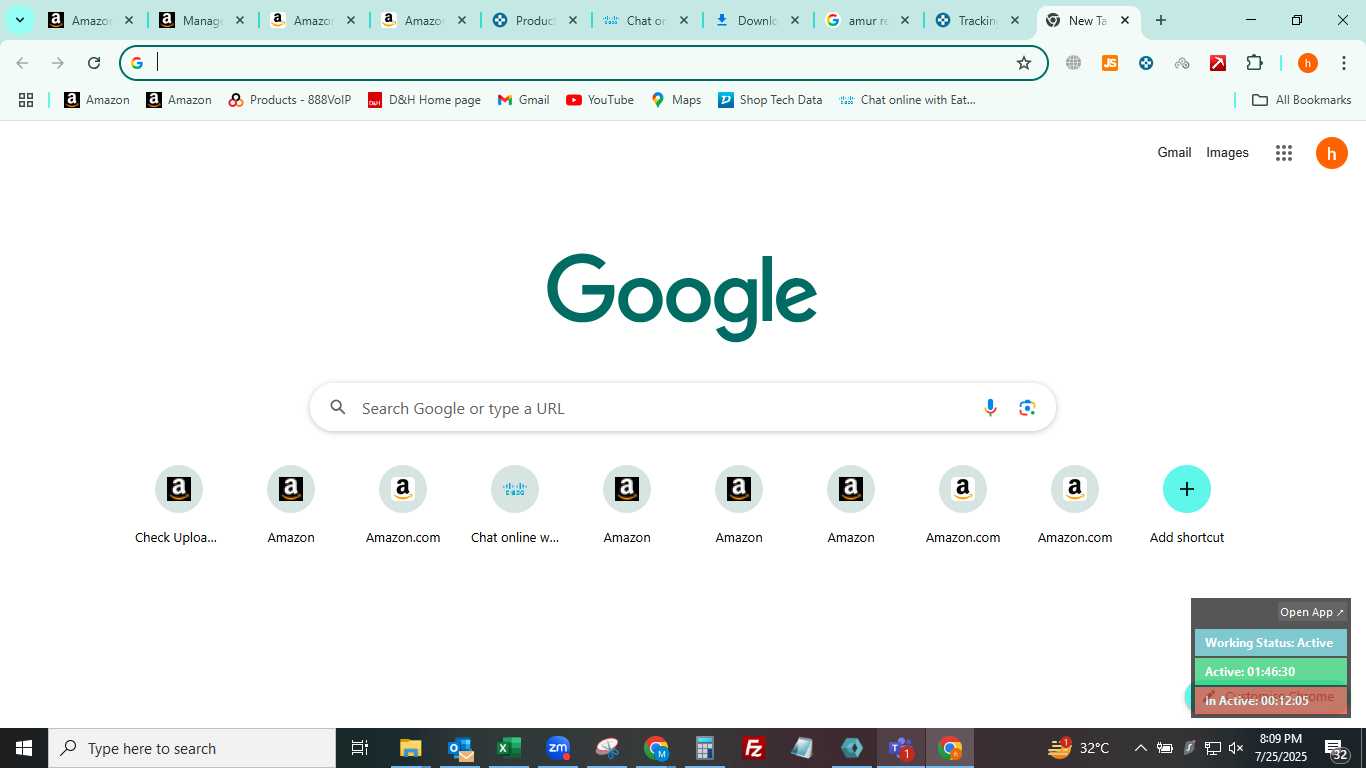This screenshot has height=768, width=1366.
Task: Search by image with Lens
Action: 1027,408
